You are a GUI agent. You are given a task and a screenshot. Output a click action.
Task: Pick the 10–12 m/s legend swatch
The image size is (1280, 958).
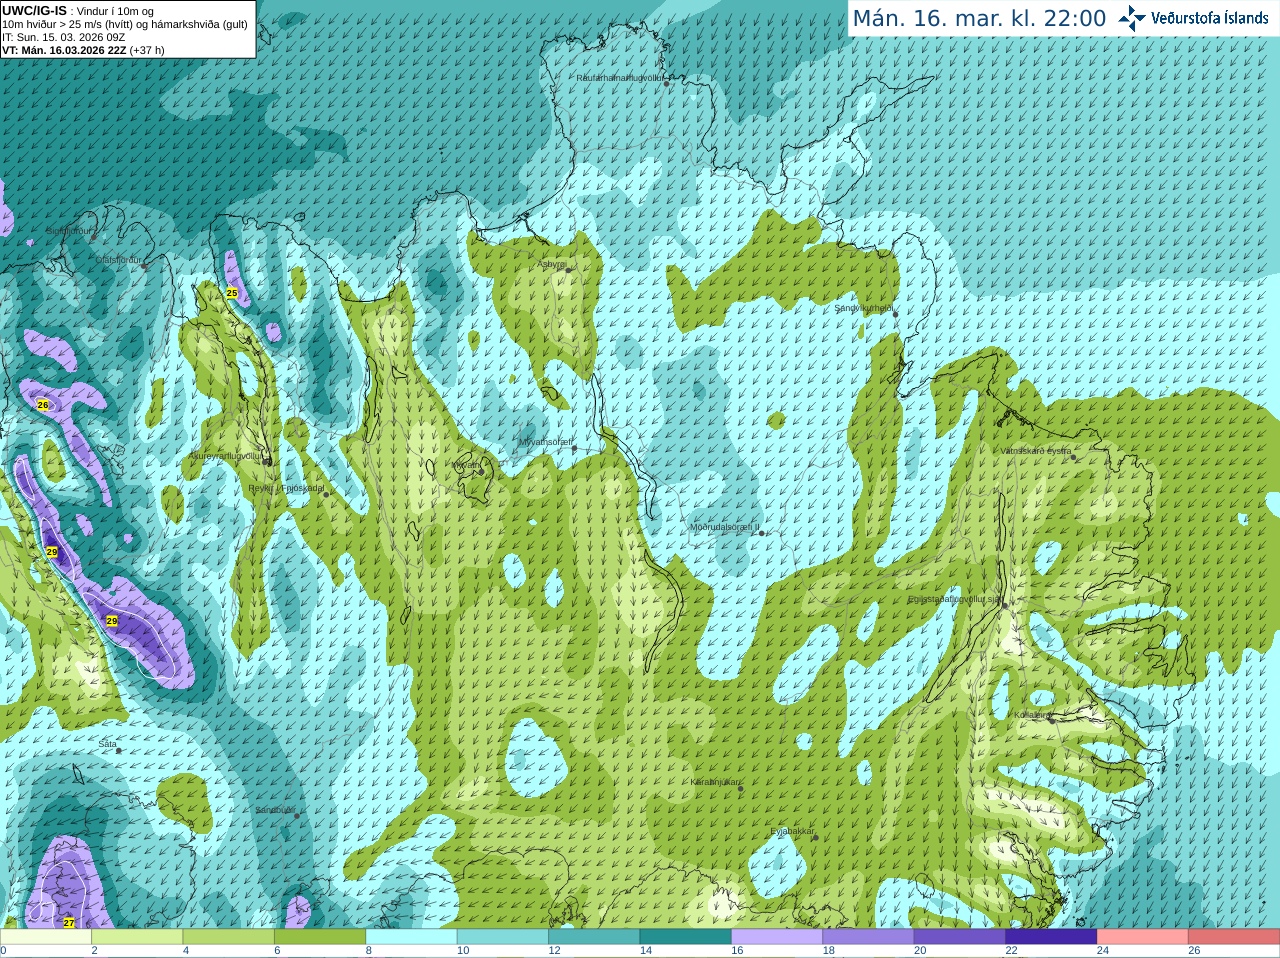[502, 937]
